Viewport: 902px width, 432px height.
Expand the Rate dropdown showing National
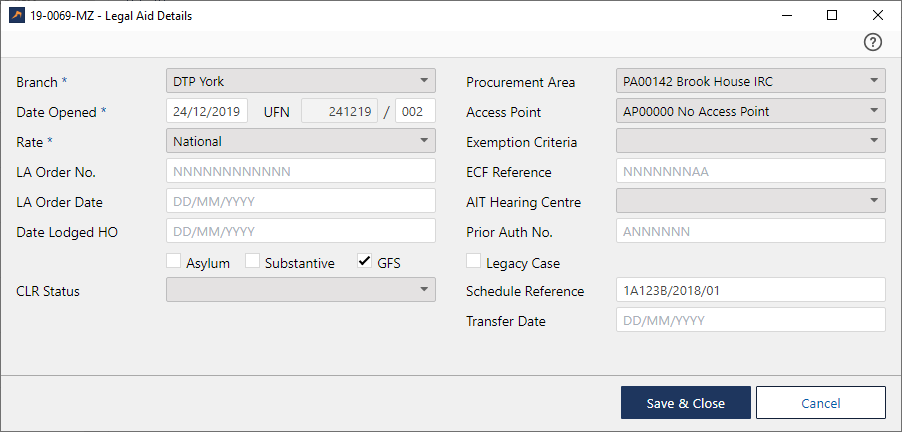[300, 141]
